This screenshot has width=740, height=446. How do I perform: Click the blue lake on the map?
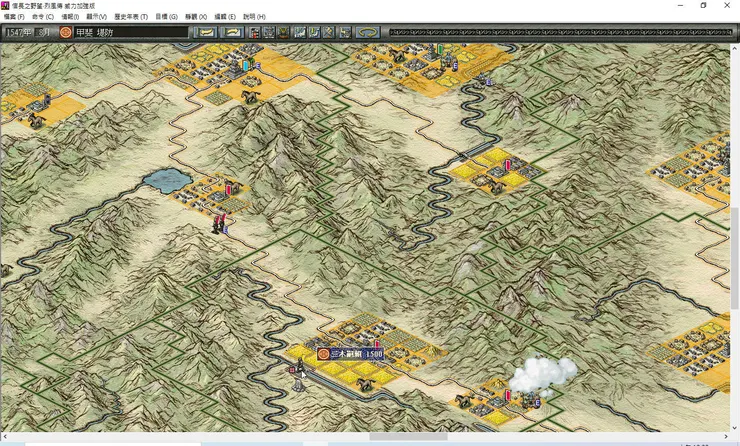pyautogui.click(x=167, y=181)
